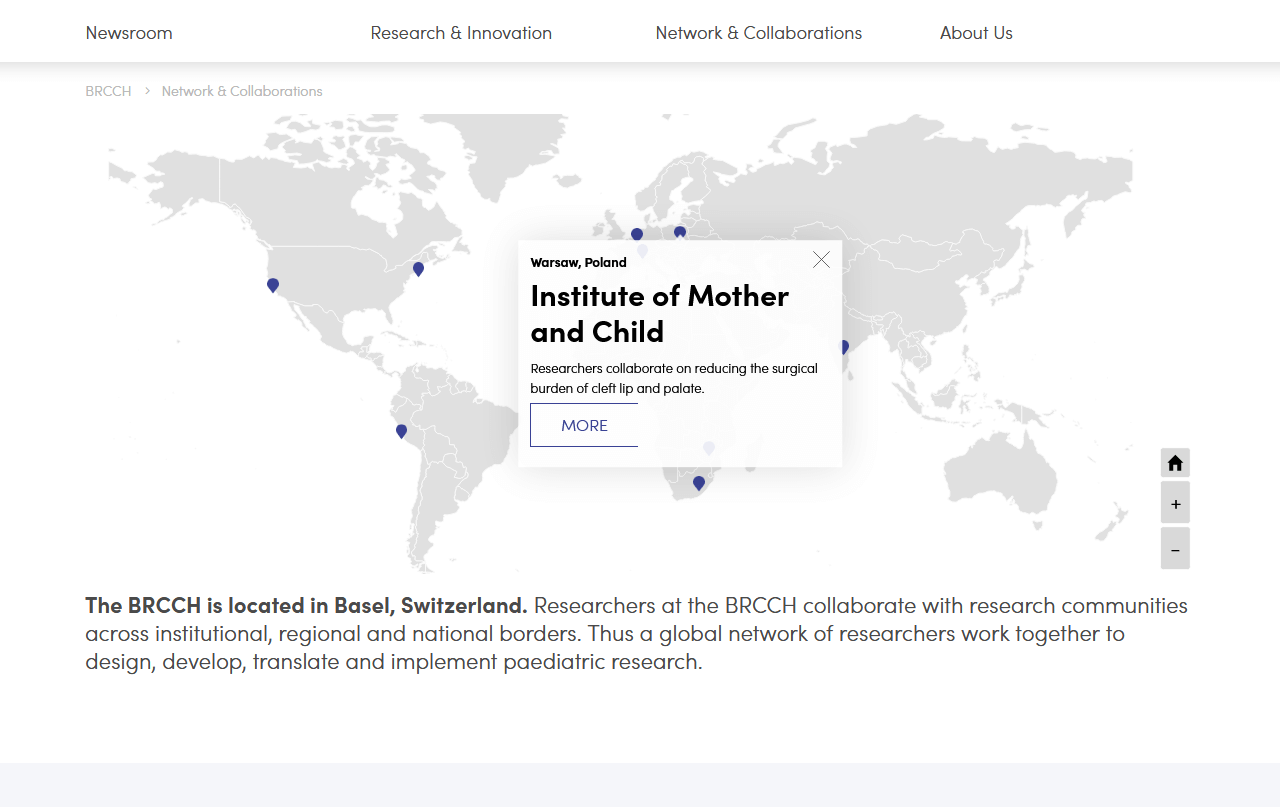Close the Institute of Mother and Child popup
Image resolution: width=1280 pixels, height=807 pixels.
[821, 260]
